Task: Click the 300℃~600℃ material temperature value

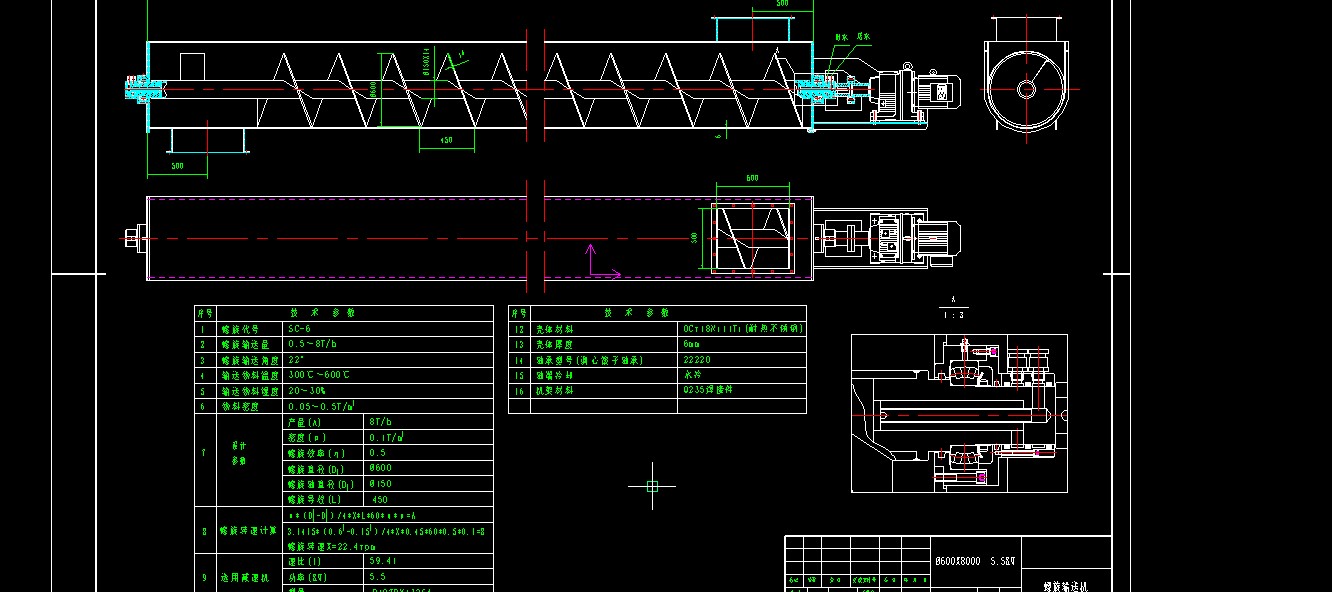Action: (318, 375)
